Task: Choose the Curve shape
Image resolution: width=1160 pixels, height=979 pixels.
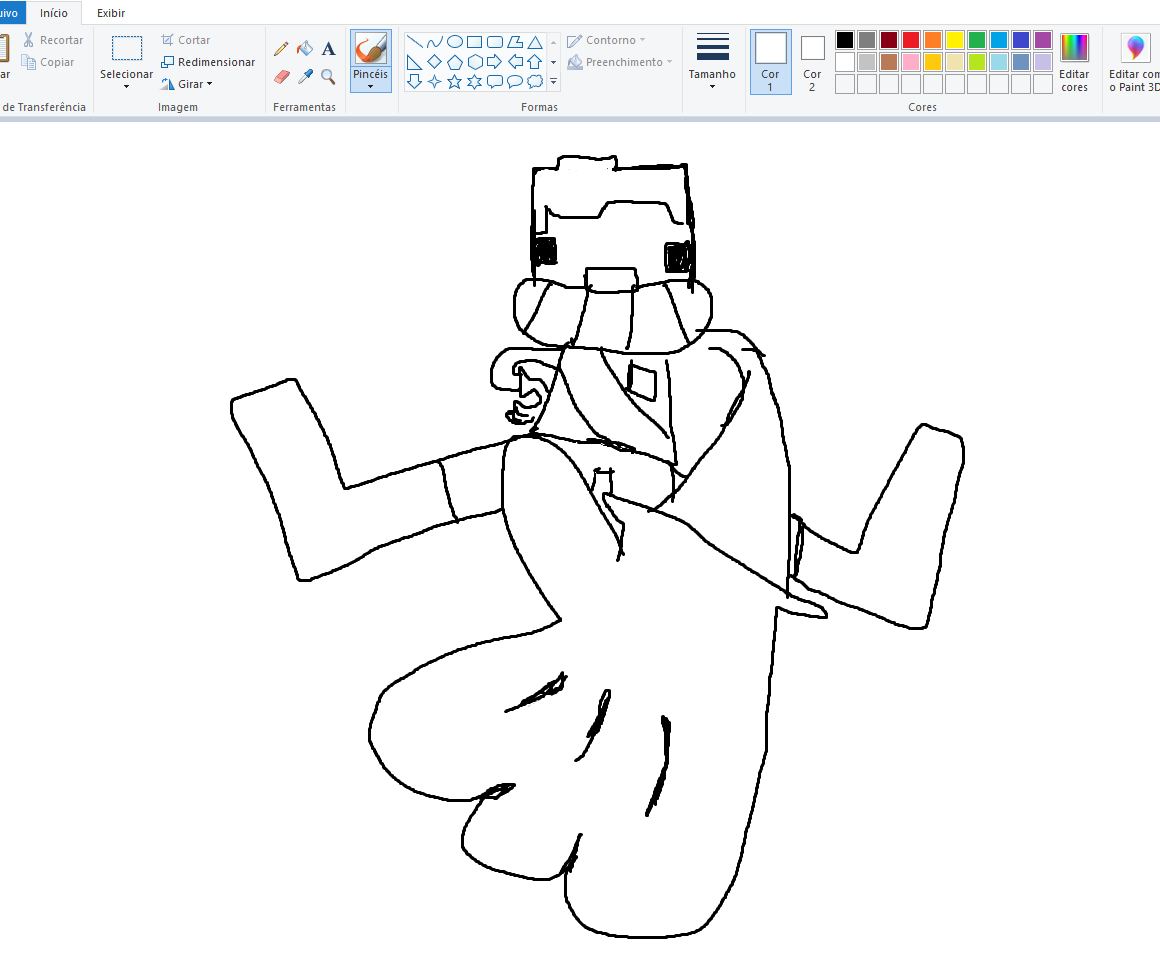Action: pos(435,41)
